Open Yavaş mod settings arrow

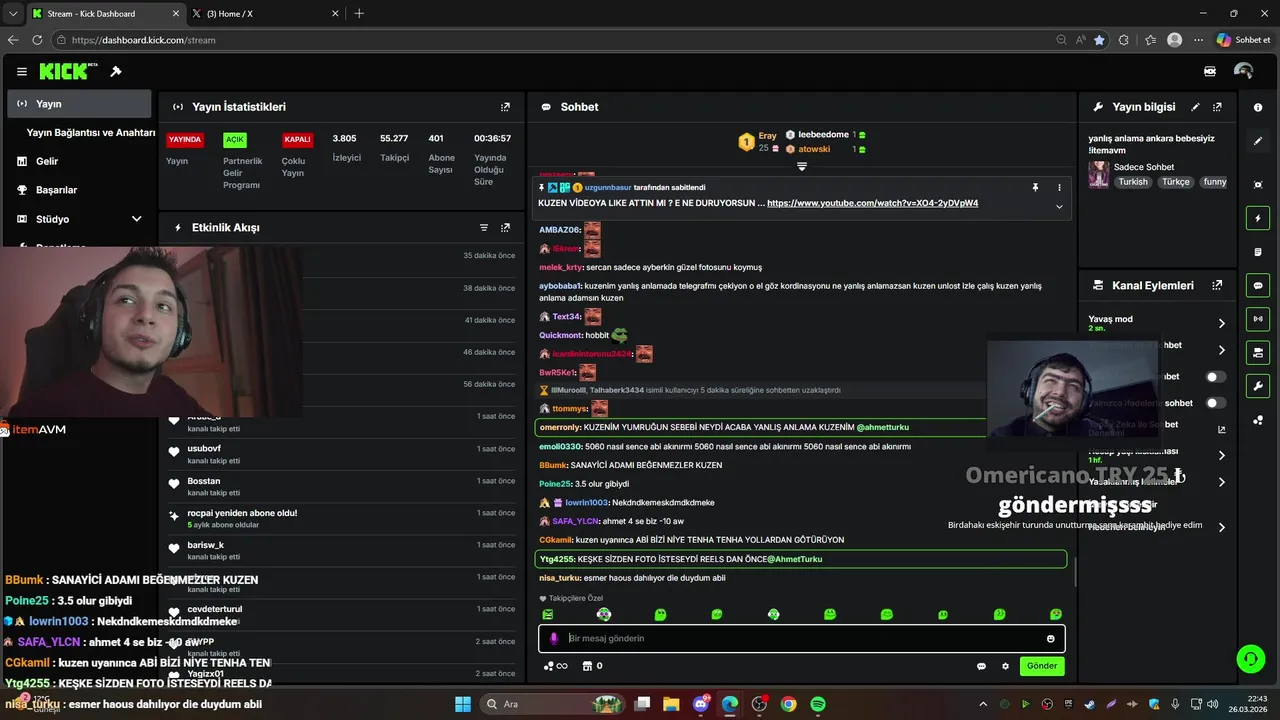tap(1221, 323)
